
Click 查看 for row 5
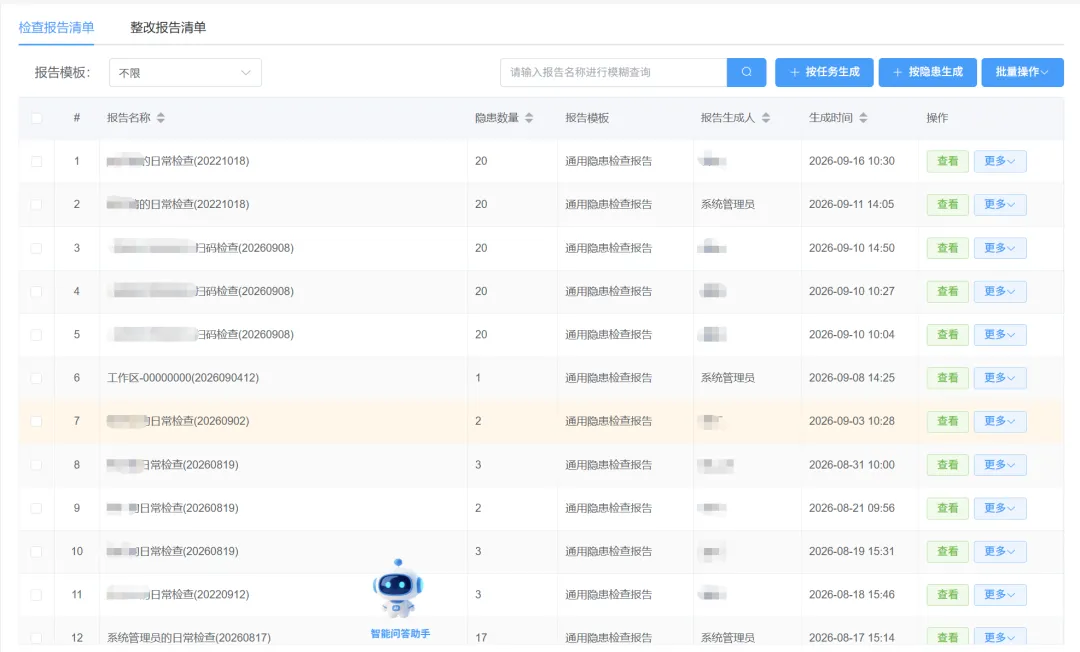point(948,335)
